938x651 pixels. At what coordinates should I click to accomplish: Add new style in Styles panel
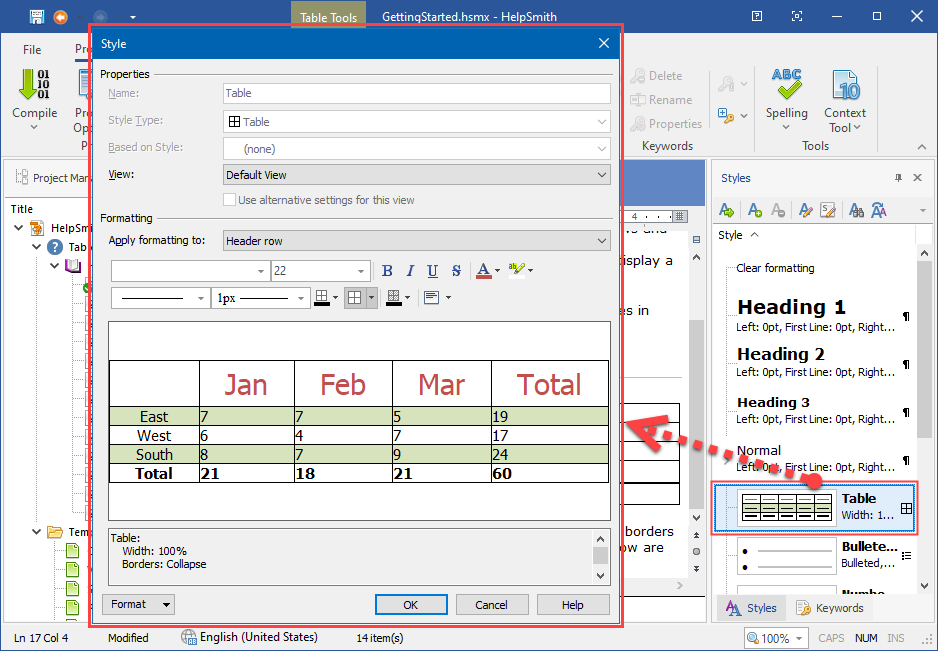tap(755, 210)
